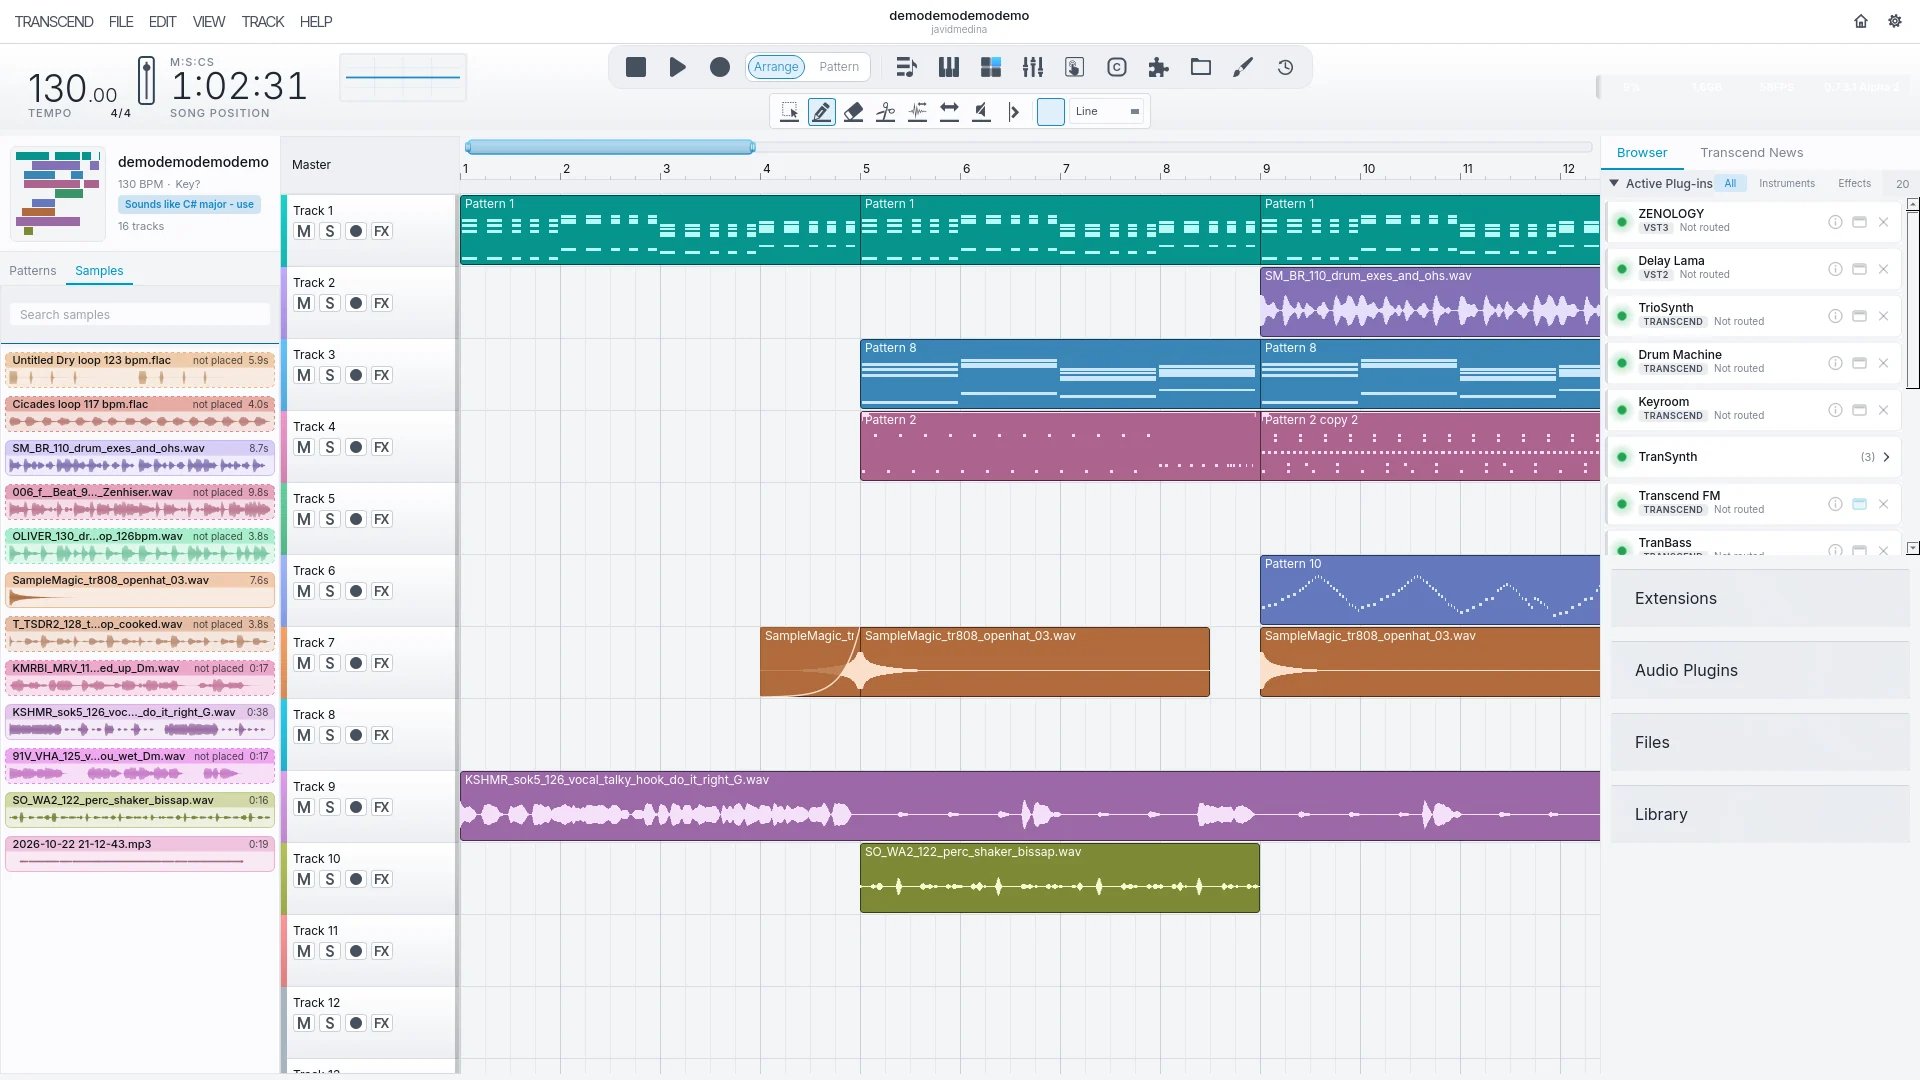Viewport: 1920px width, 1080px height.
Task: Toggle ZENOLOGY plug-in power indicator
Action: 1622,222
